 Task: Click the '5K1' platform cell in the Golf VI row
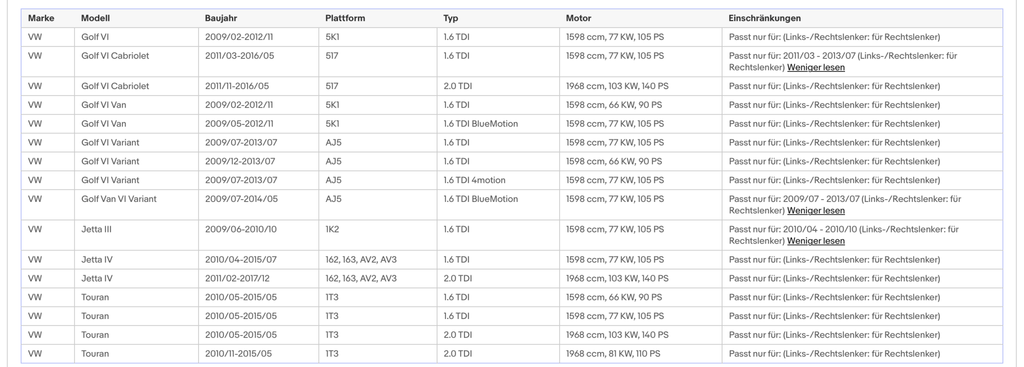point(332,37)
